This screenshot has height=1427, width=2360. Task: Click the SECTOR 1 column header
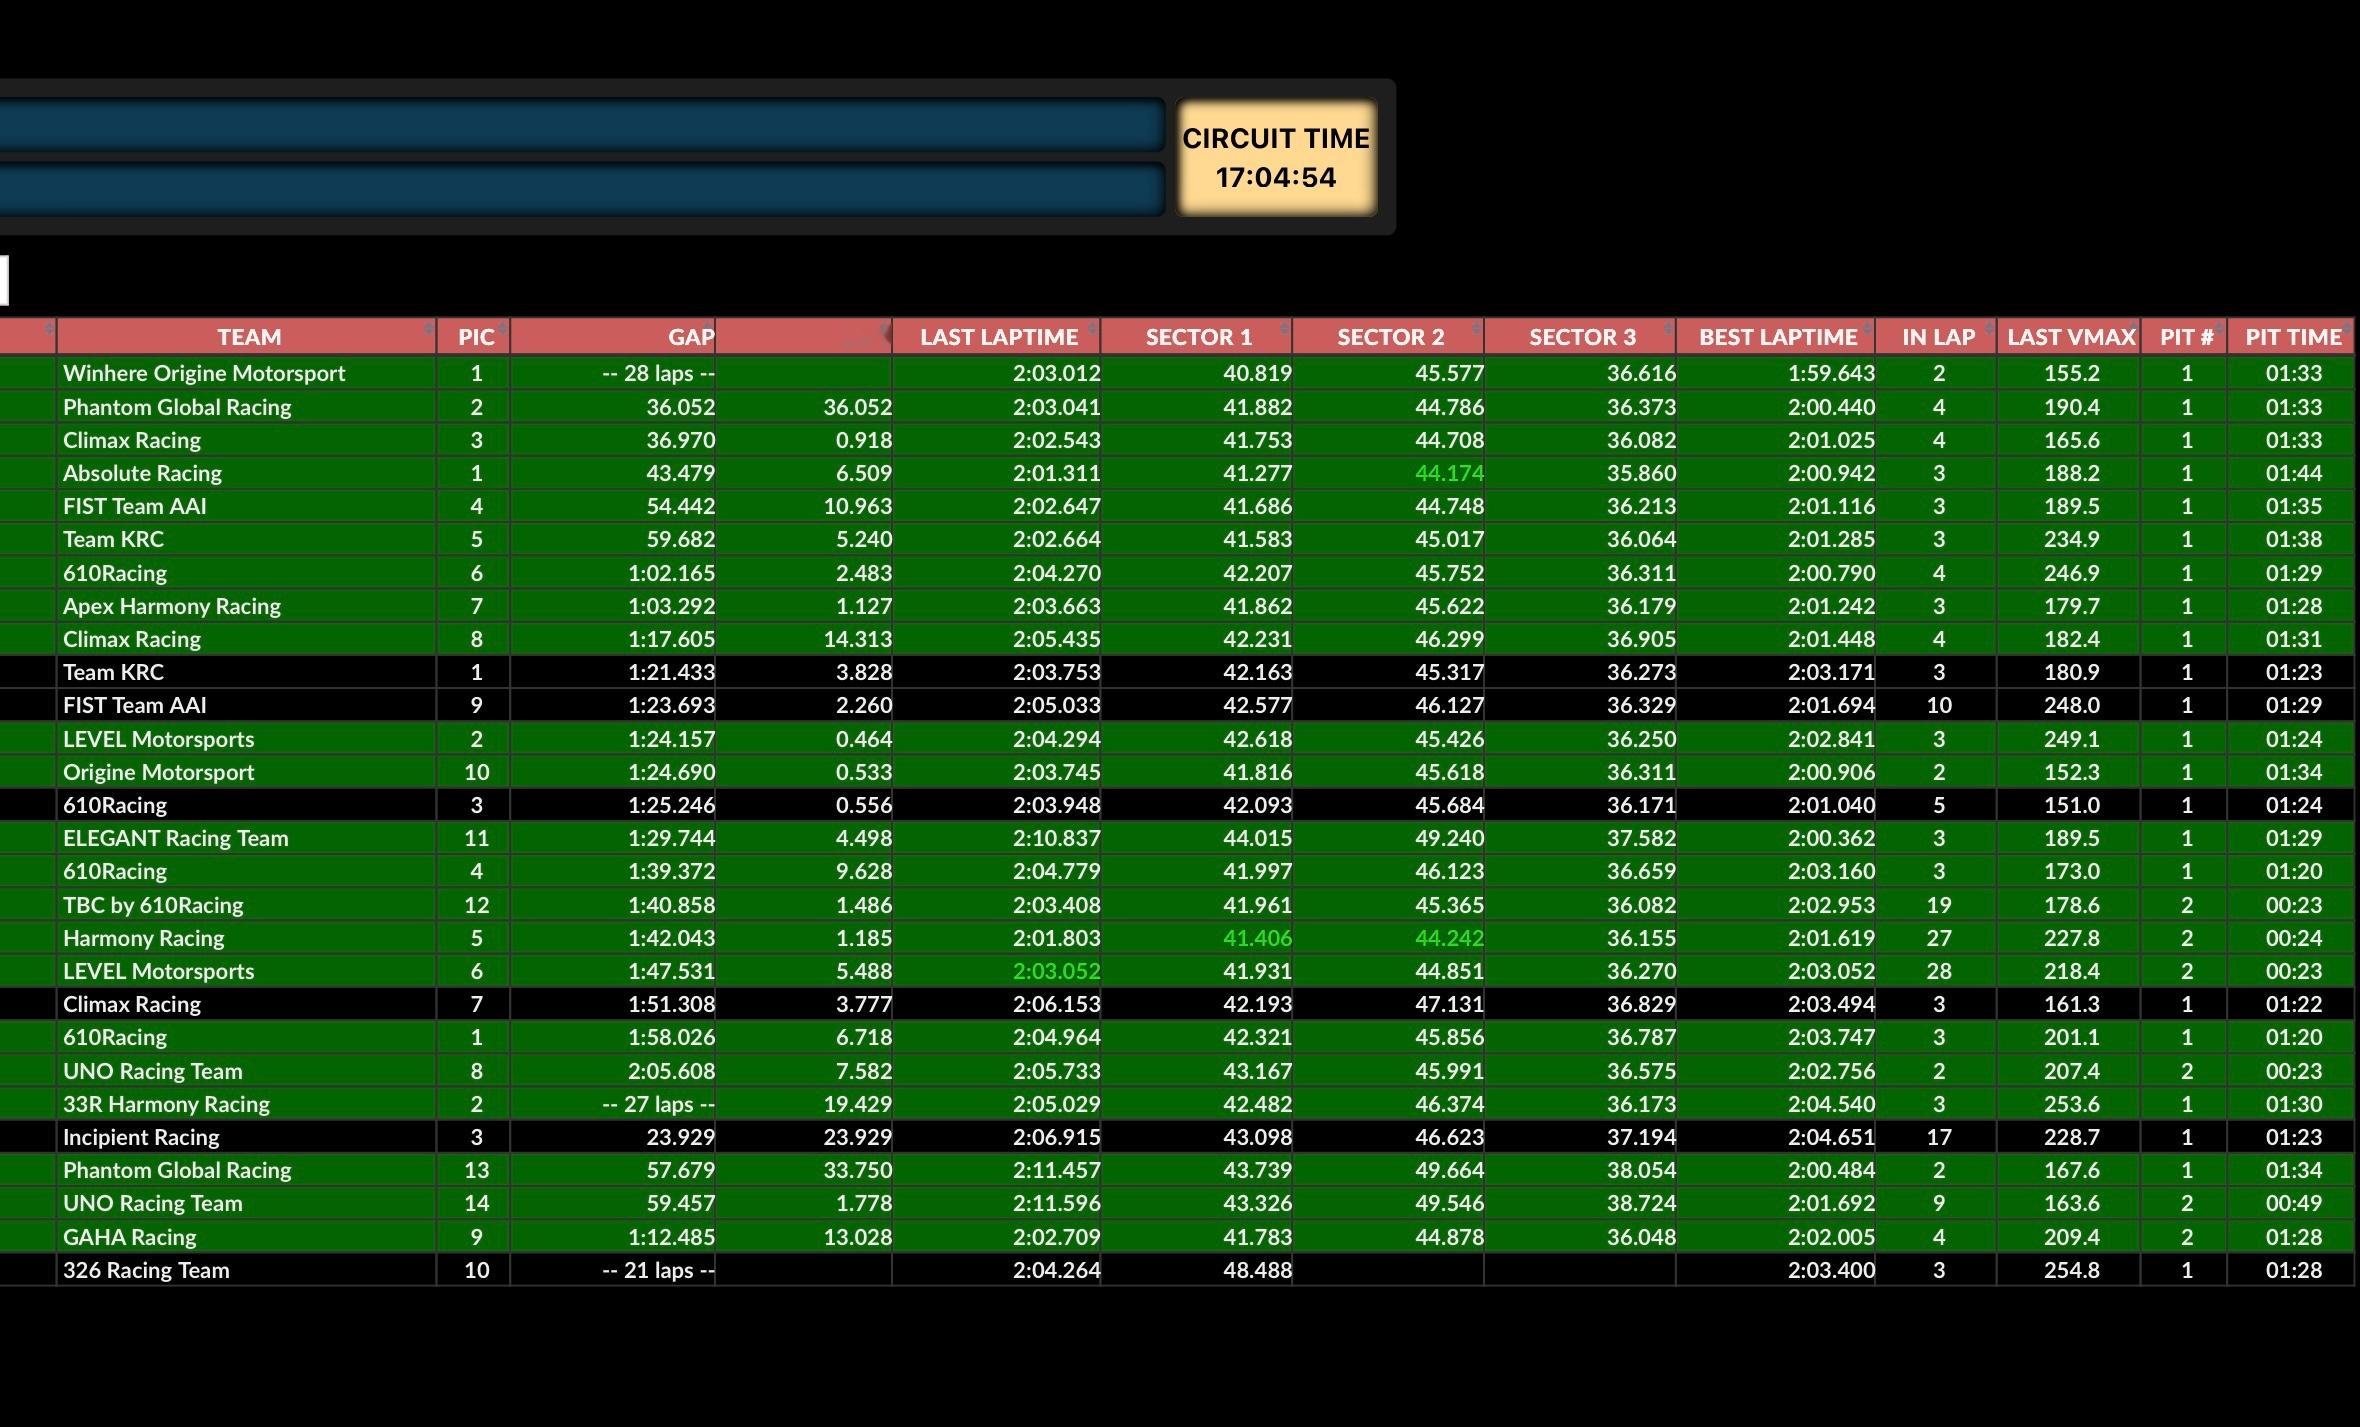tap(1197, 337)
